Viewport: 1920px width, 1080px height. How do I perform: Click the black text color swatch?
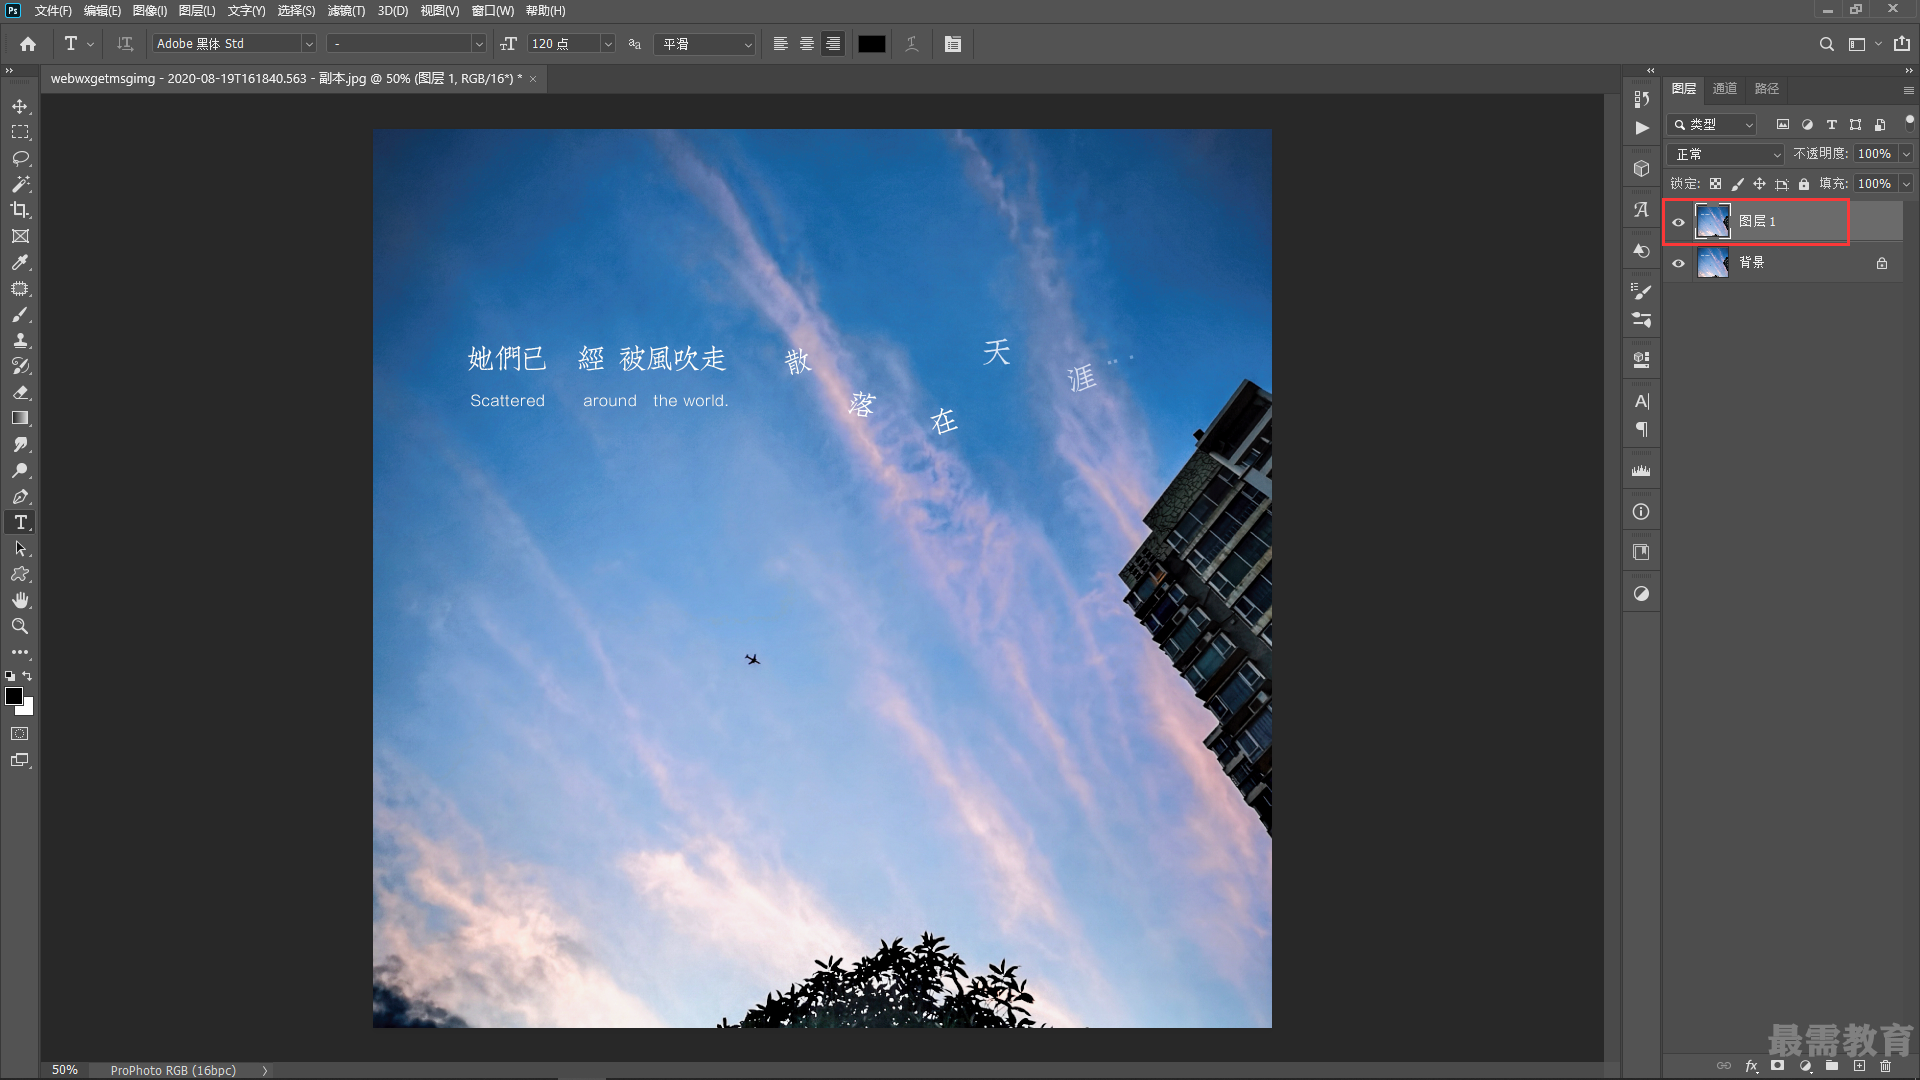coord(872,44)
